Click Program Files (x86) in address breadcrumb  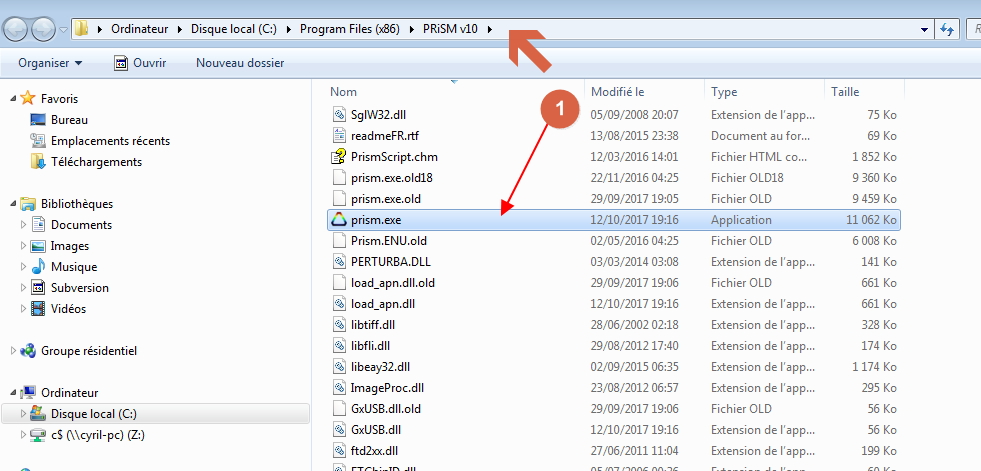click(x=349, y=29)
